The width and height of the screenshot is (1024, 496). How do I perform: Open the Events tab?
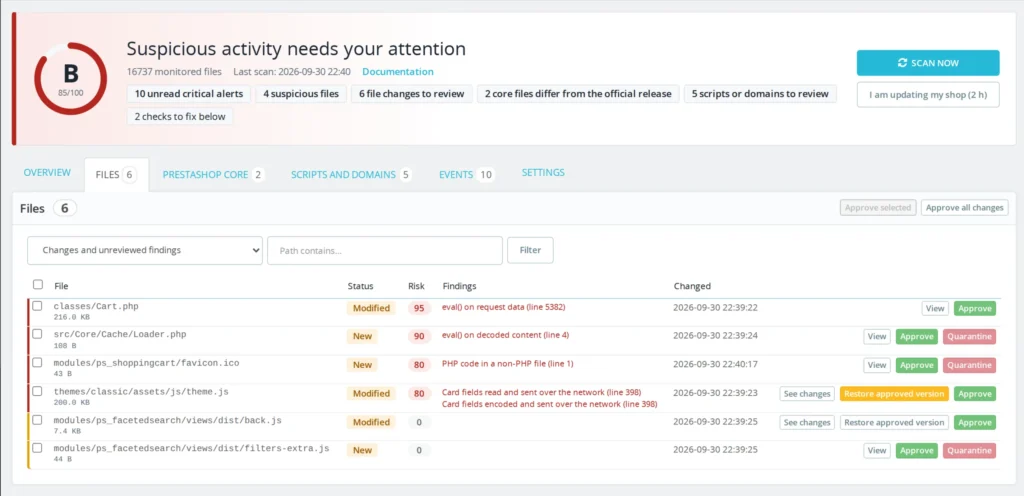click(x=466, y=174)
